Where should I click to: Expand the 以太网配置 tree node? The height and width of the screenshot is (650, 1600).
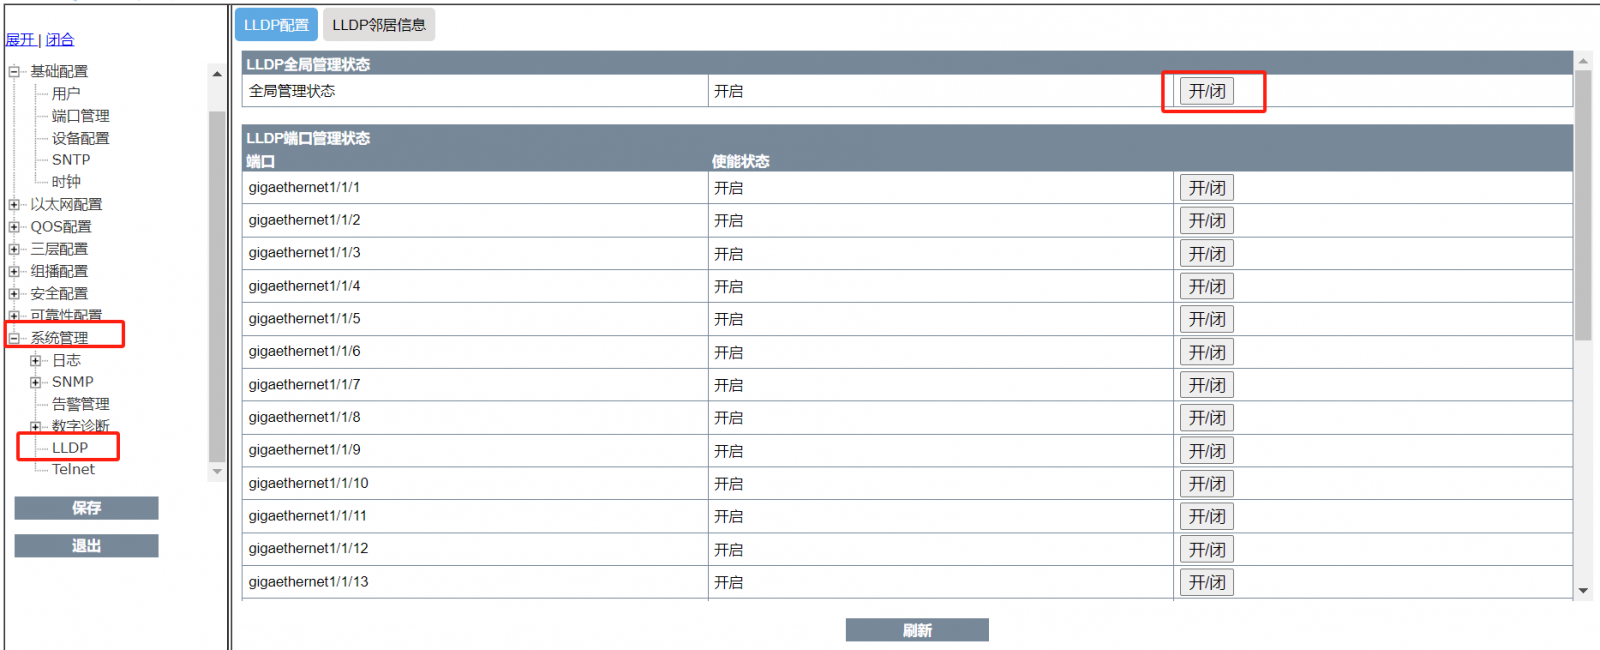tap(14, 205)
